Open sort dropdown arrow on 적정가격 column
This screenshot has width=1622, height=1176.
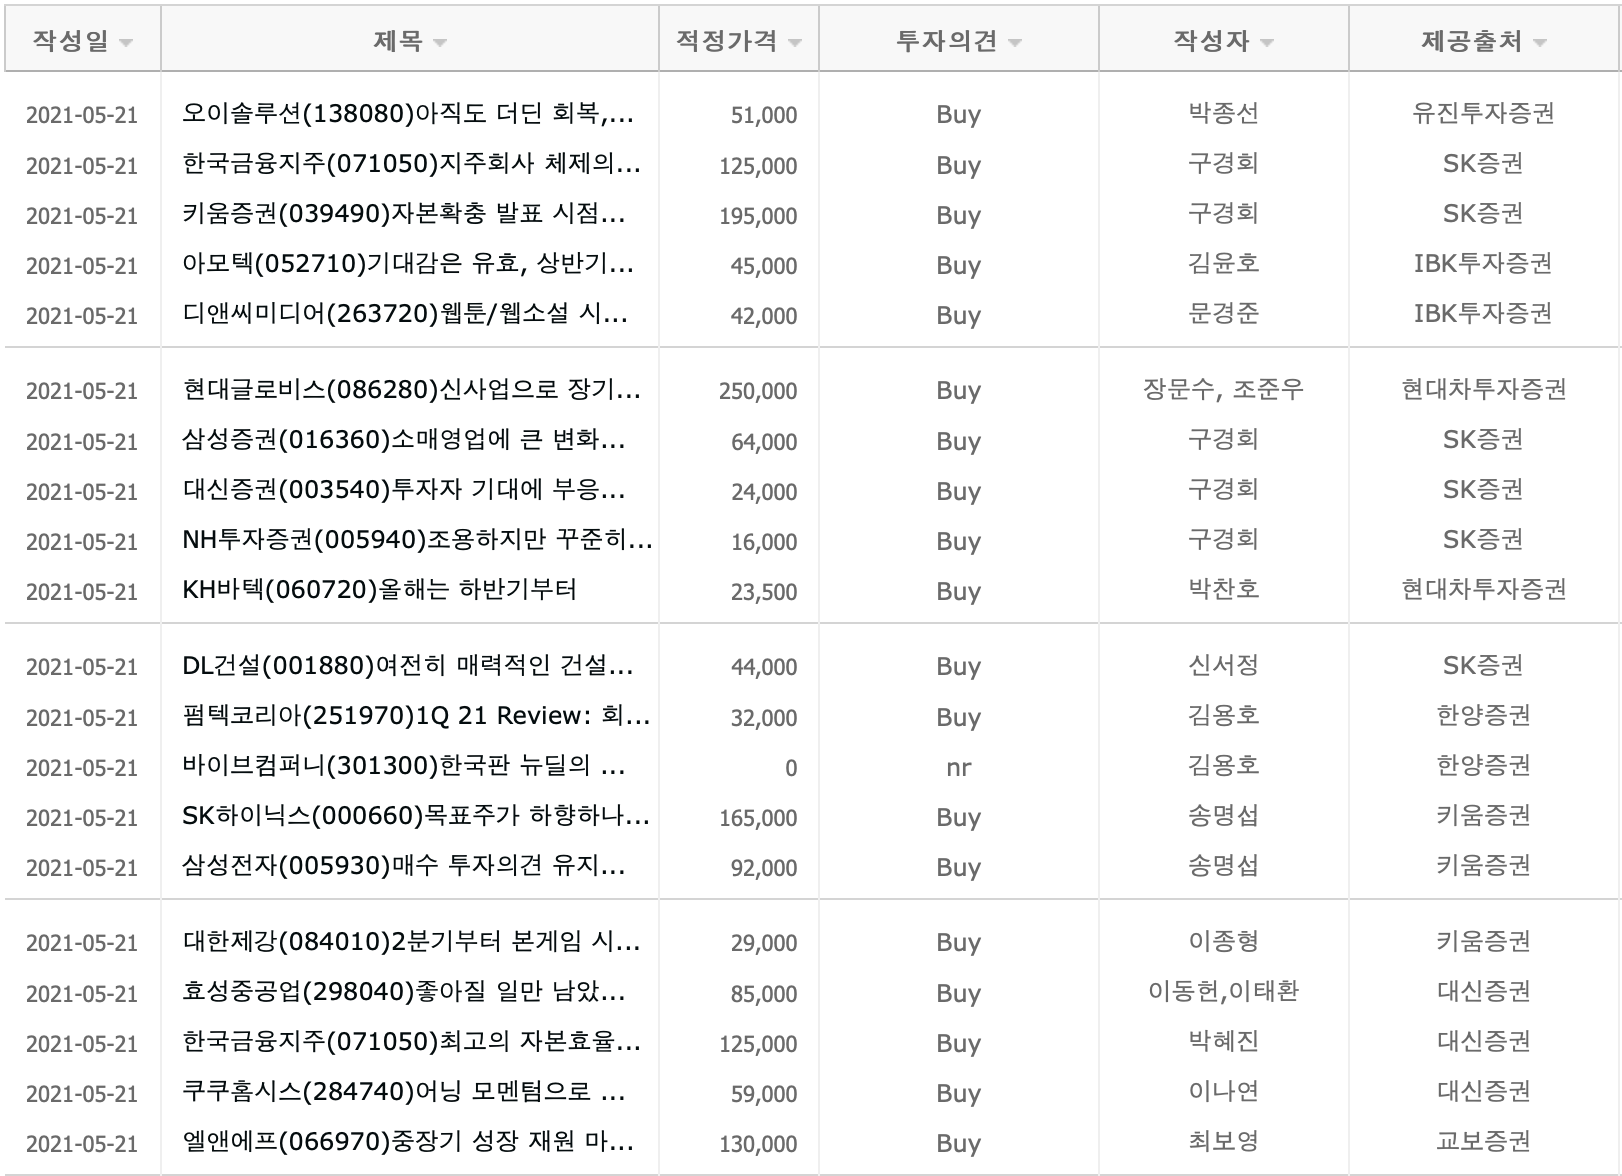[x=794, y=43]
